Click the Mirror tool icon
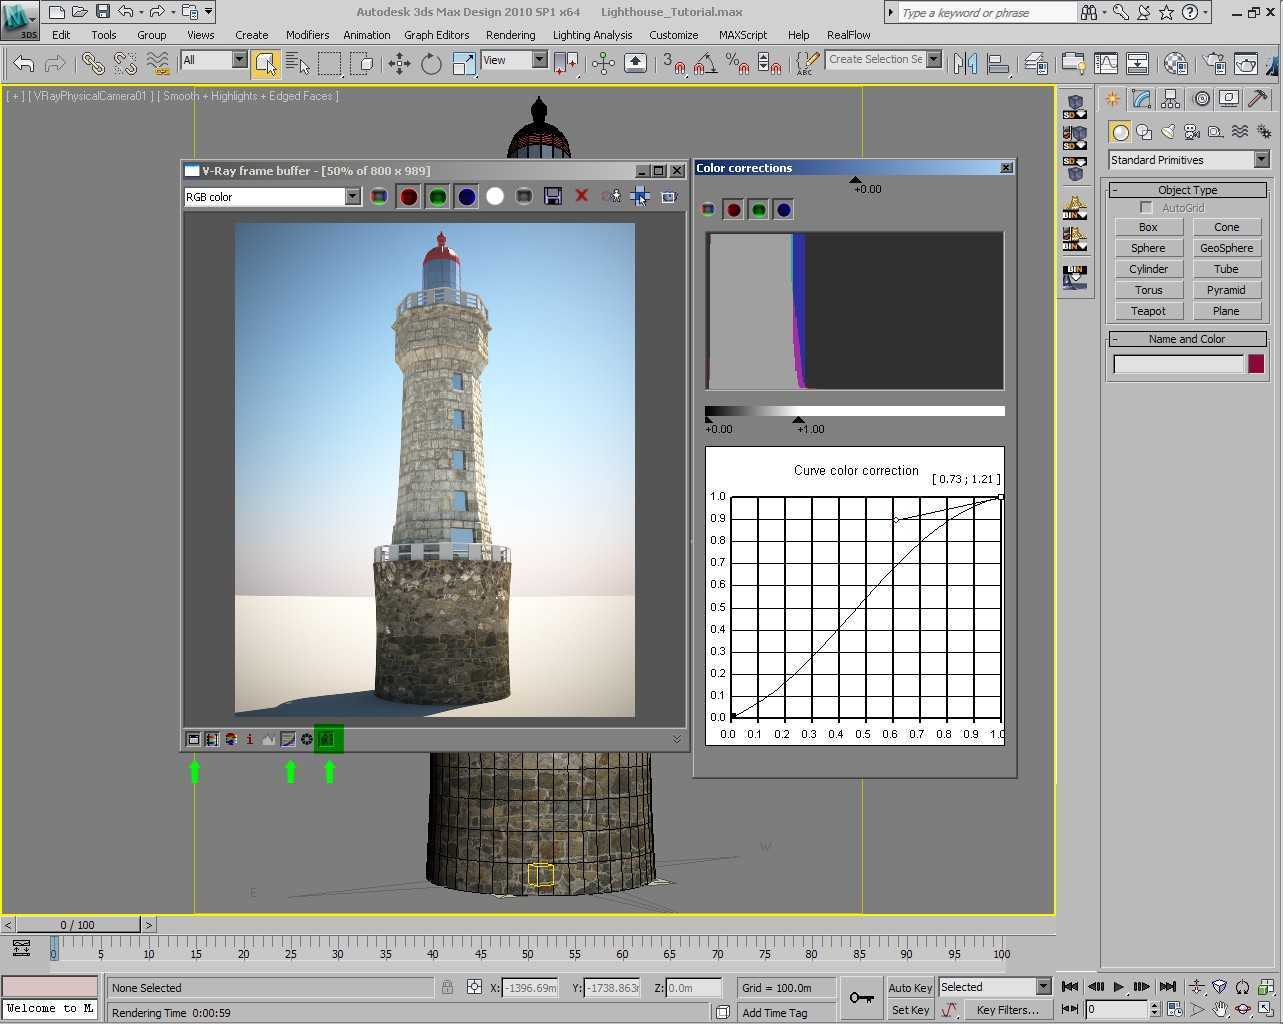The height and width of the screenshot is (1024, 1283). [x=965, y=64]
